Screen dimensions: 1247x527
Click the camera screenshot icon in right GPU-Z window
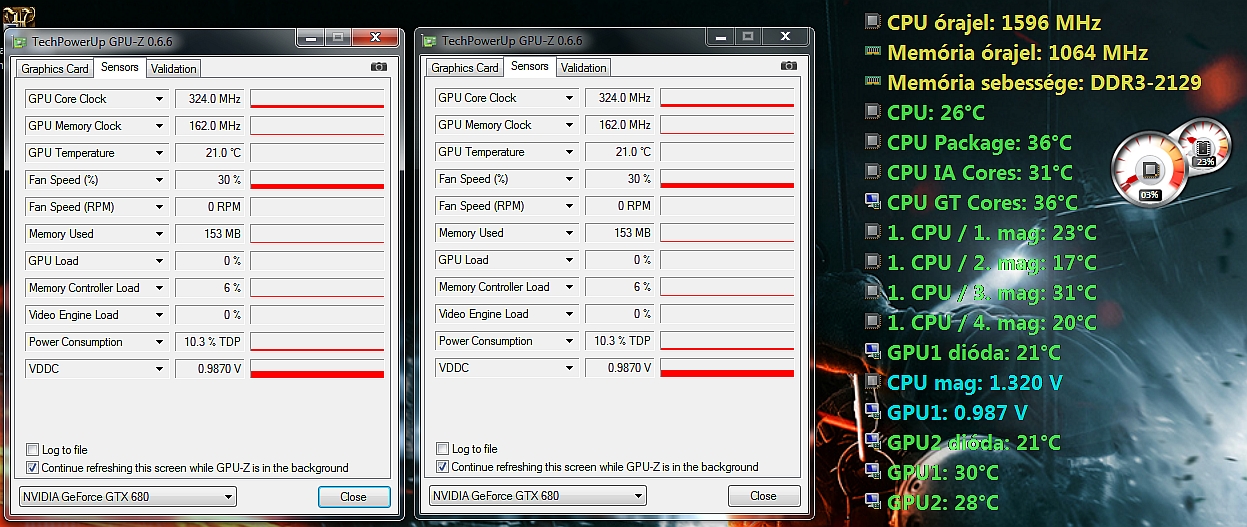coord(789,66)
